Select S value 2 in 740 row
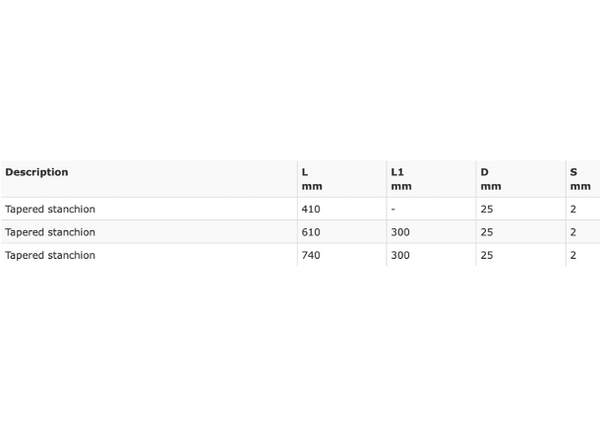600x434 pixels. (x=573, y=255)
